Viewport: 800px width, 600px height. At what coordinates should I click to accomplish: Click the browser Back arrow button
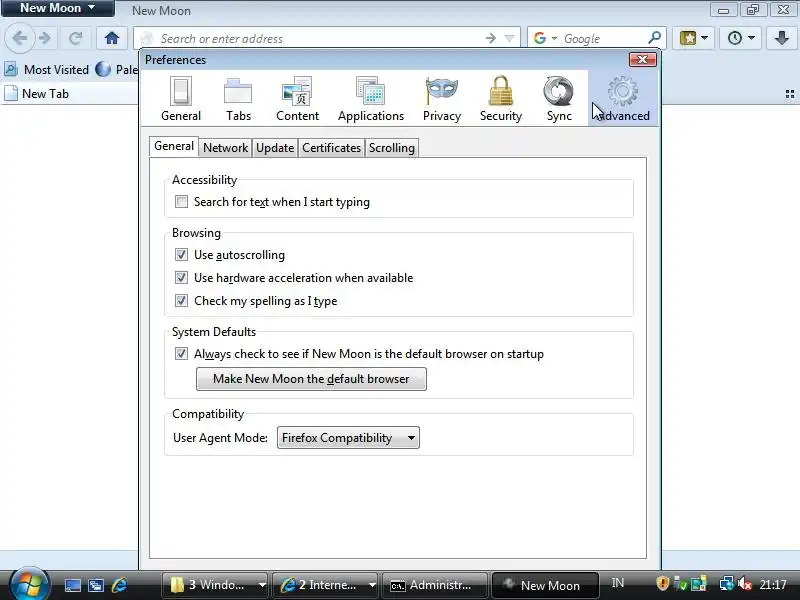(x=19, y=38)
